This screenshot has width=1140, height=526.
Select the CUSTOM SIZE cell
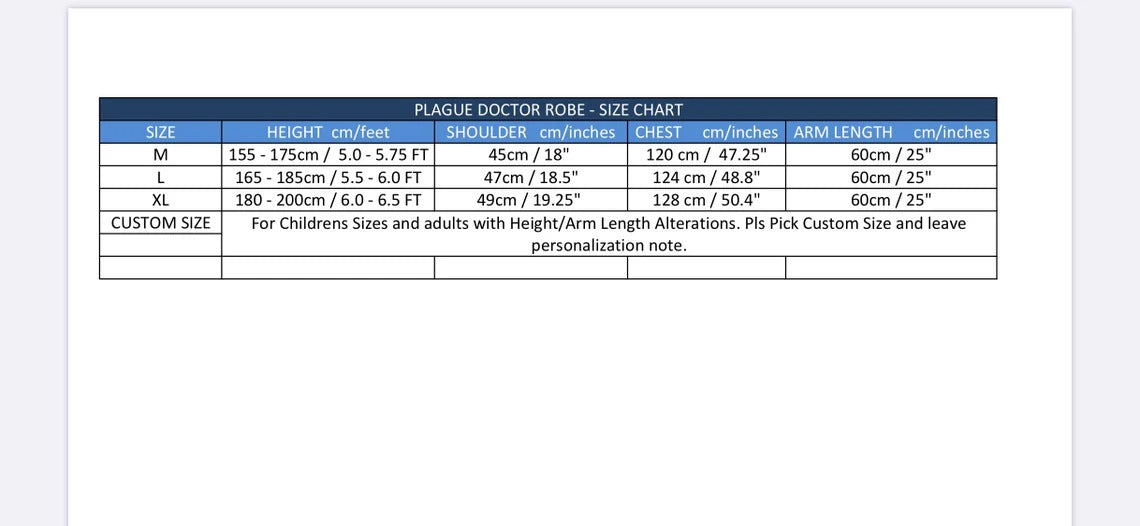pyautogui.click(x=161, y=223)
